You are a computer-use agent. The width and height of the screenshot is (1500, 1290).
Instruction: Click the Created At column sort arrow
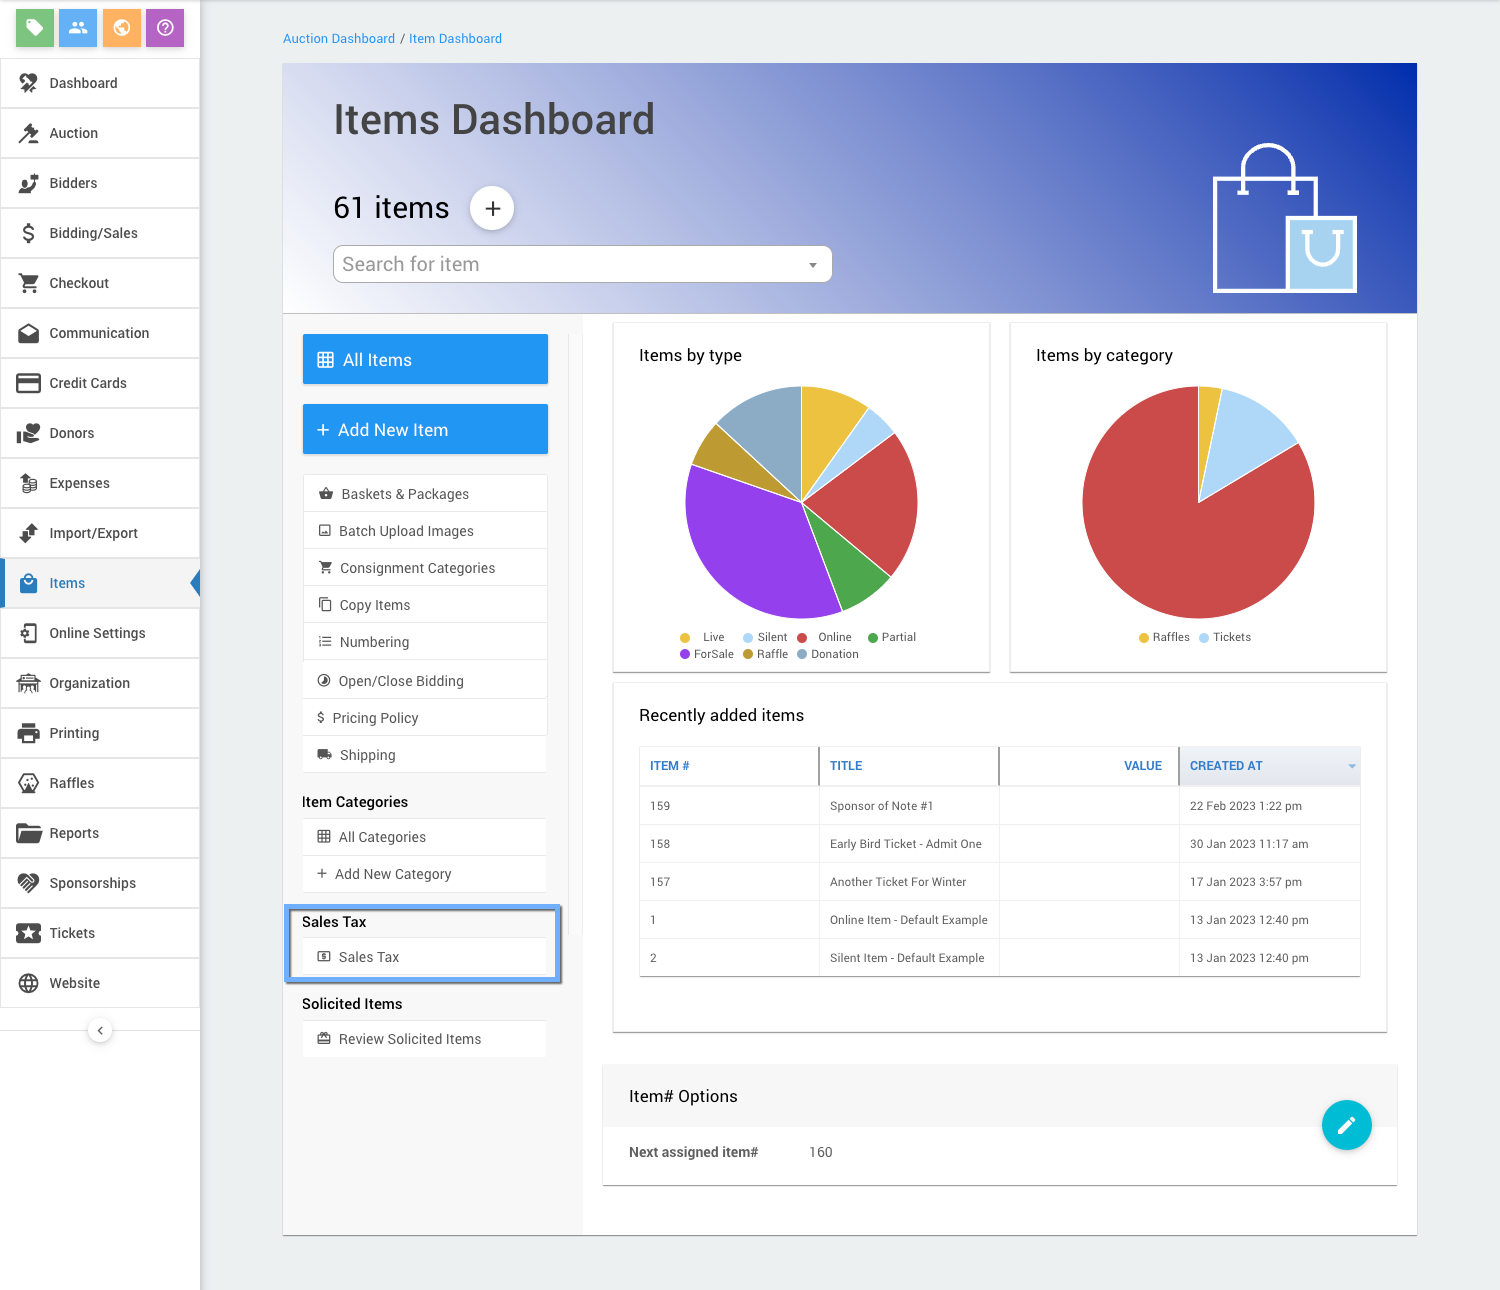1352,766
